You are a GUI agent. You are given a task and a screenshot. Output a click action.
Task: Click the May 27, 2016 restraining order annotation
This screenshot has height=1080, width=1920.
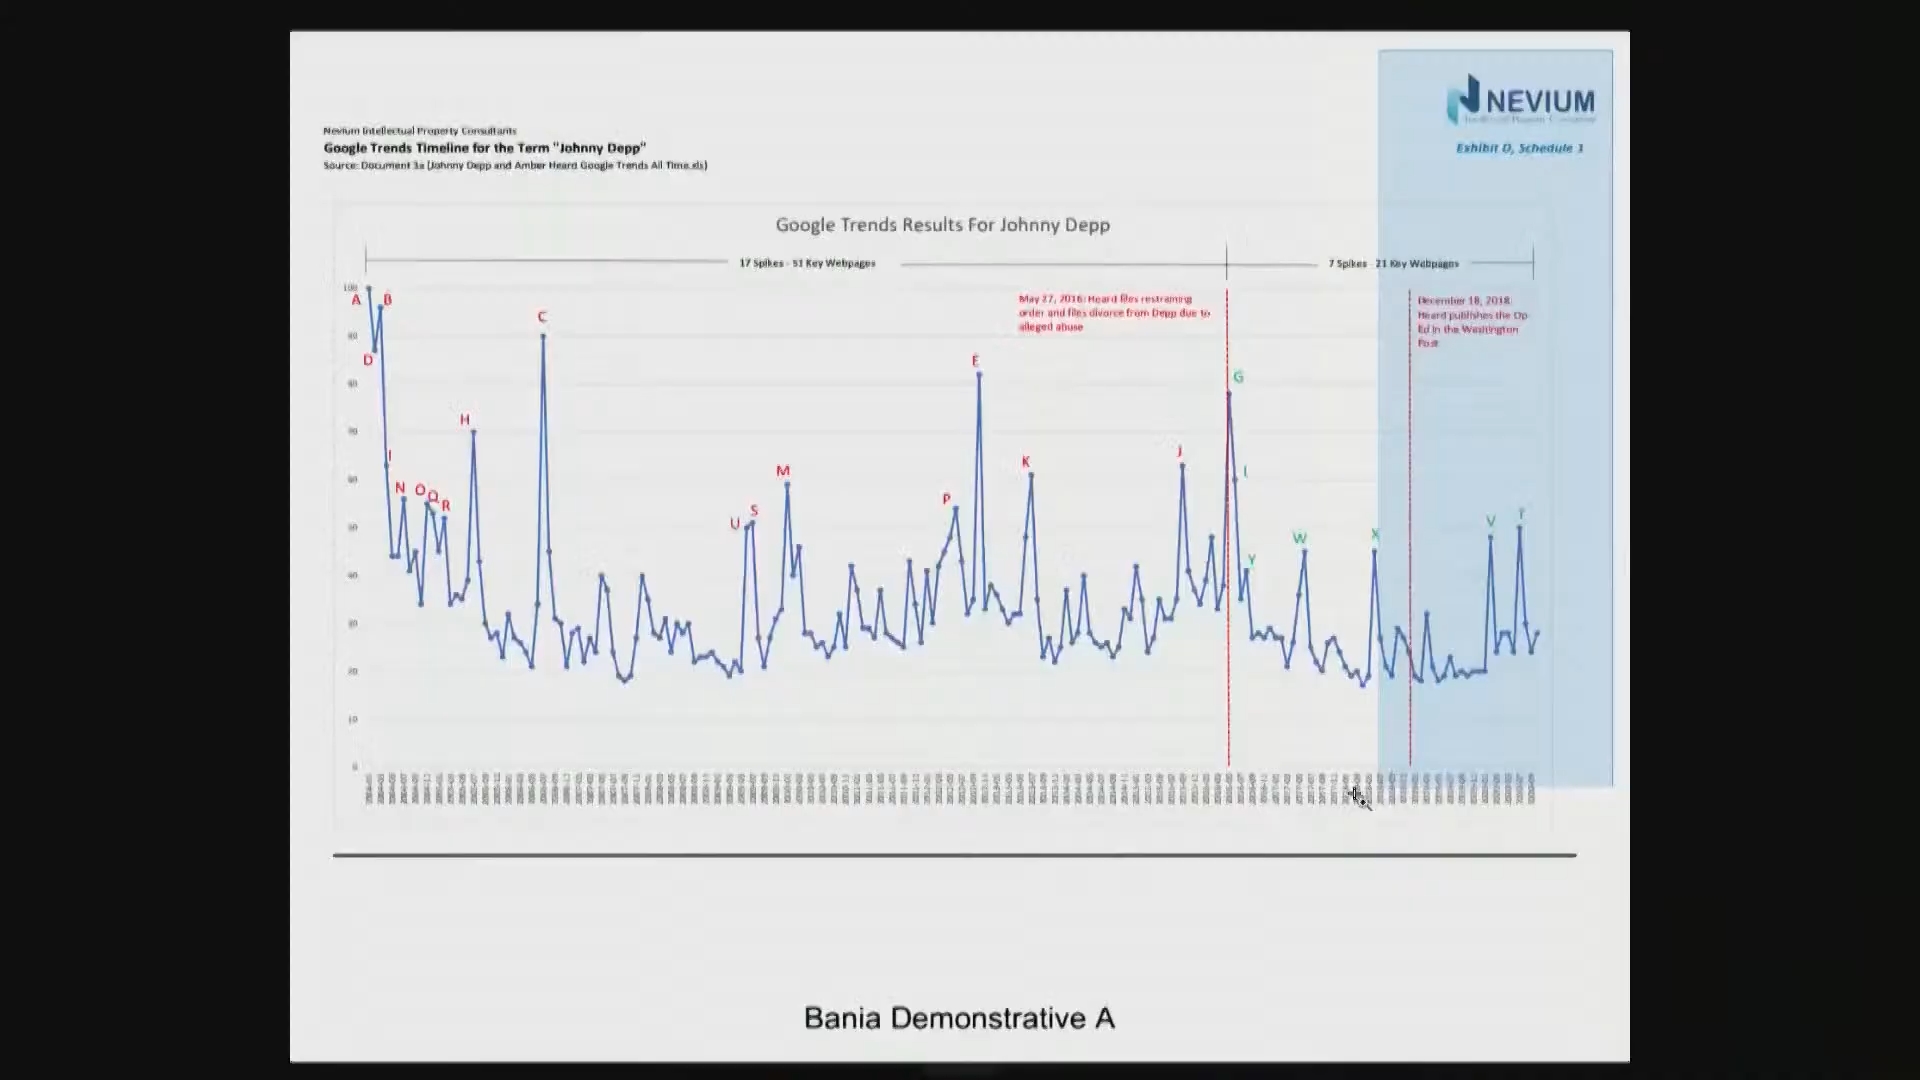coord(1114,313)
